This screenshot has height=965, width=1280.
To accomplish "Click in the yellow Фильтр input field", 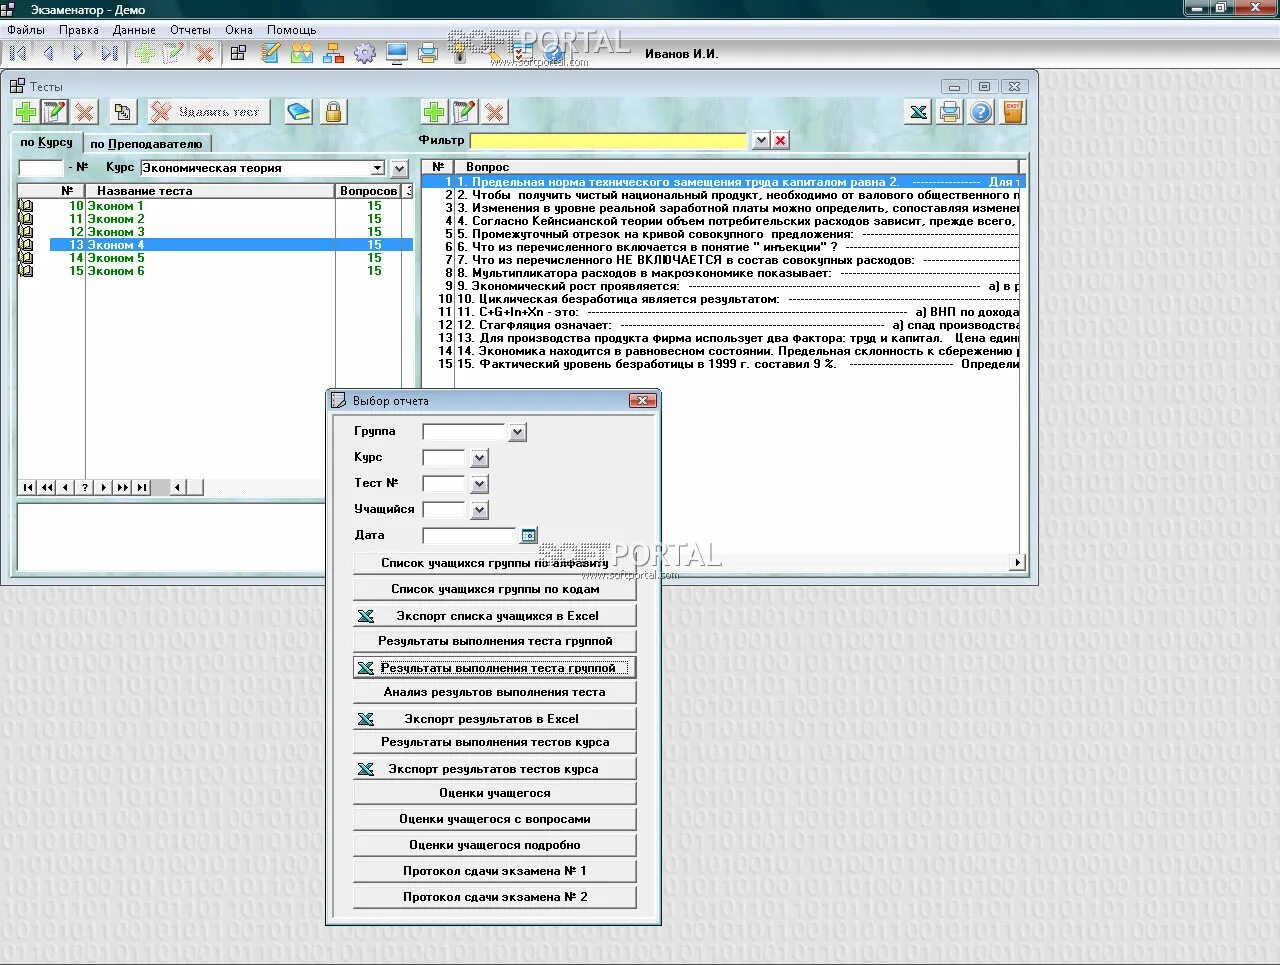I will click(x=609, y=141).
